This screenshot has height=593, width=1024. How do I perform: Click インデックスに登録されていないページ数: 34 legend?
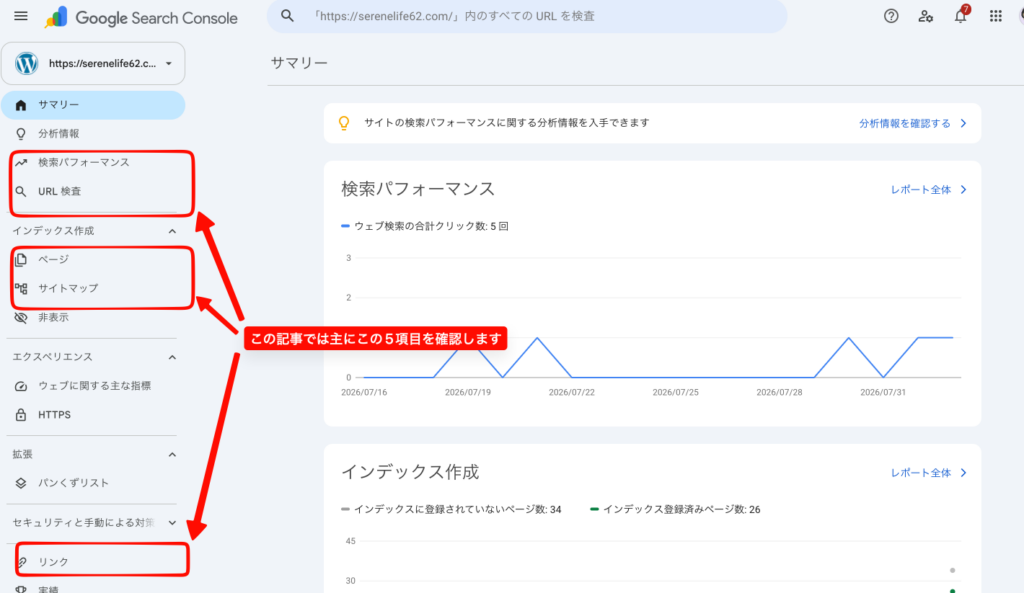(x=451, y=509)
